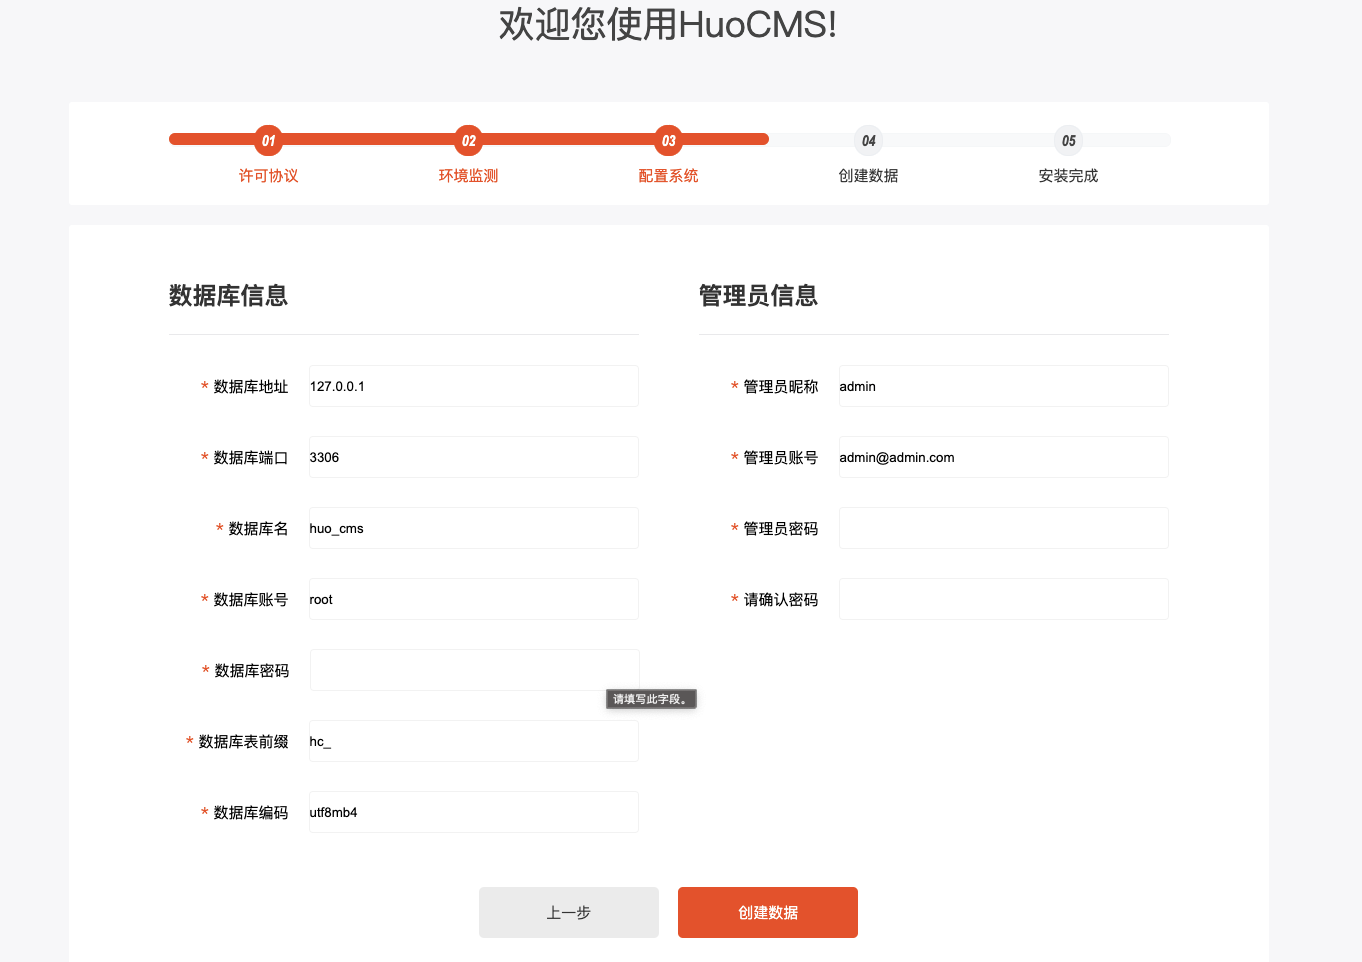Select the 许可协议 step label
The height and width of the screenshot is (962, 1362).
tap(268, 176)
